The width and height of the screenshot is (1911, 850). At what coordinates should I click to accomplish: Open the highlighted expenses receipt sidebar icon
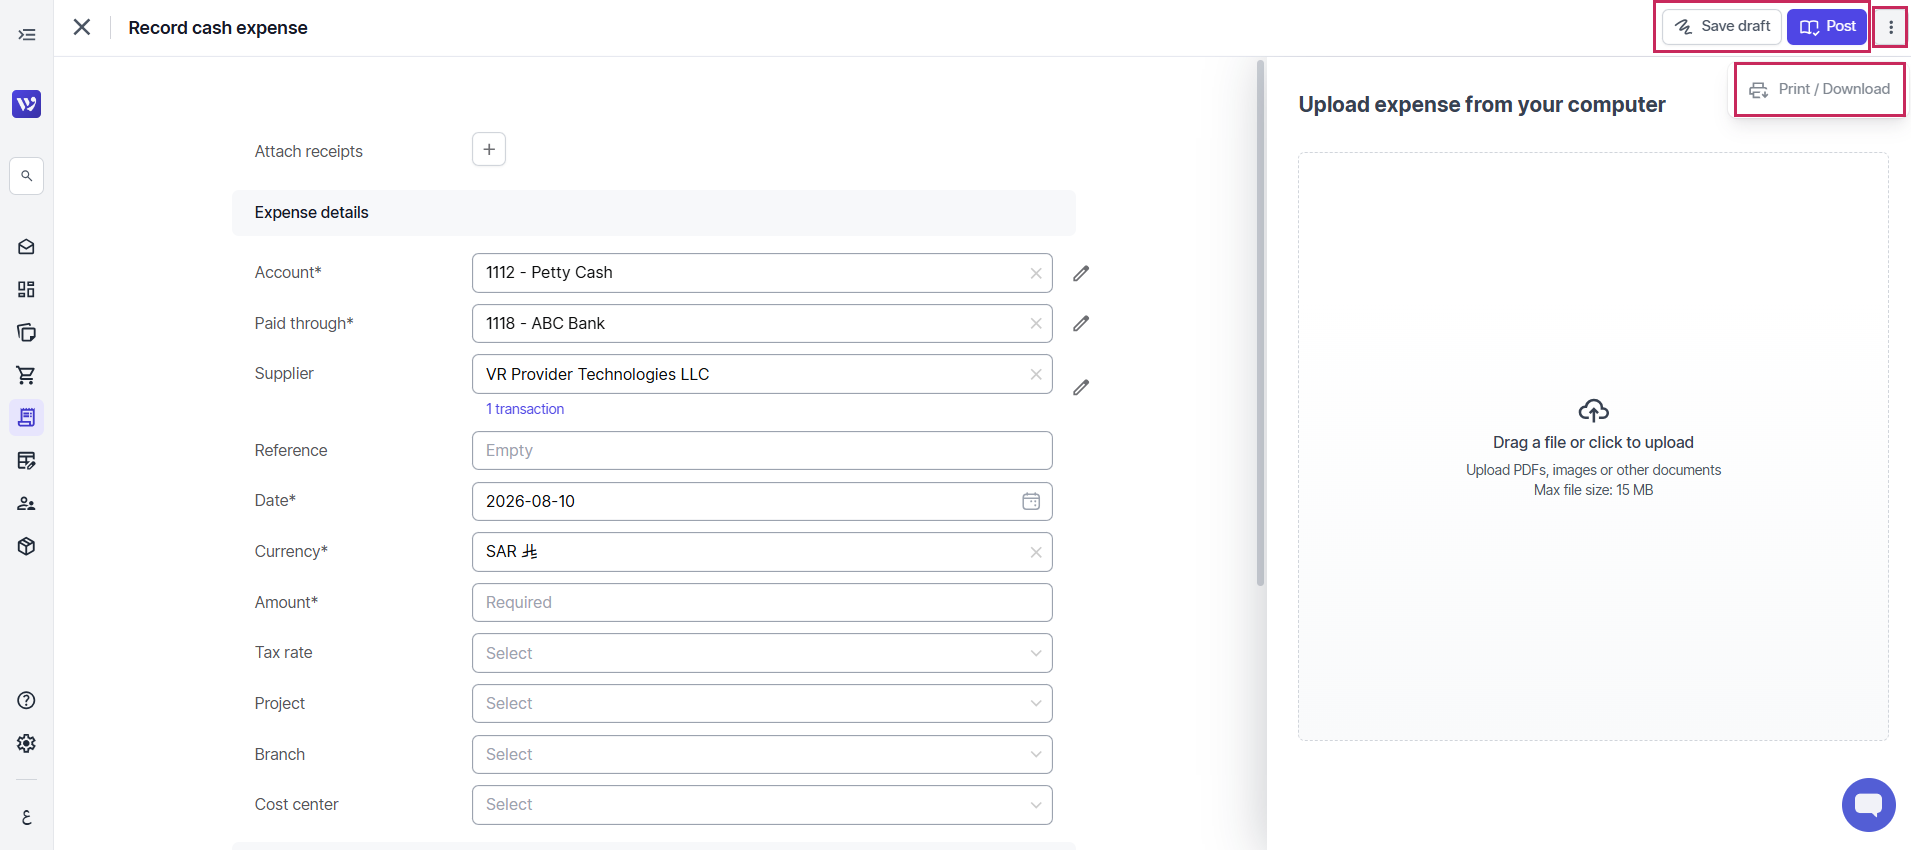click(27, 418)
